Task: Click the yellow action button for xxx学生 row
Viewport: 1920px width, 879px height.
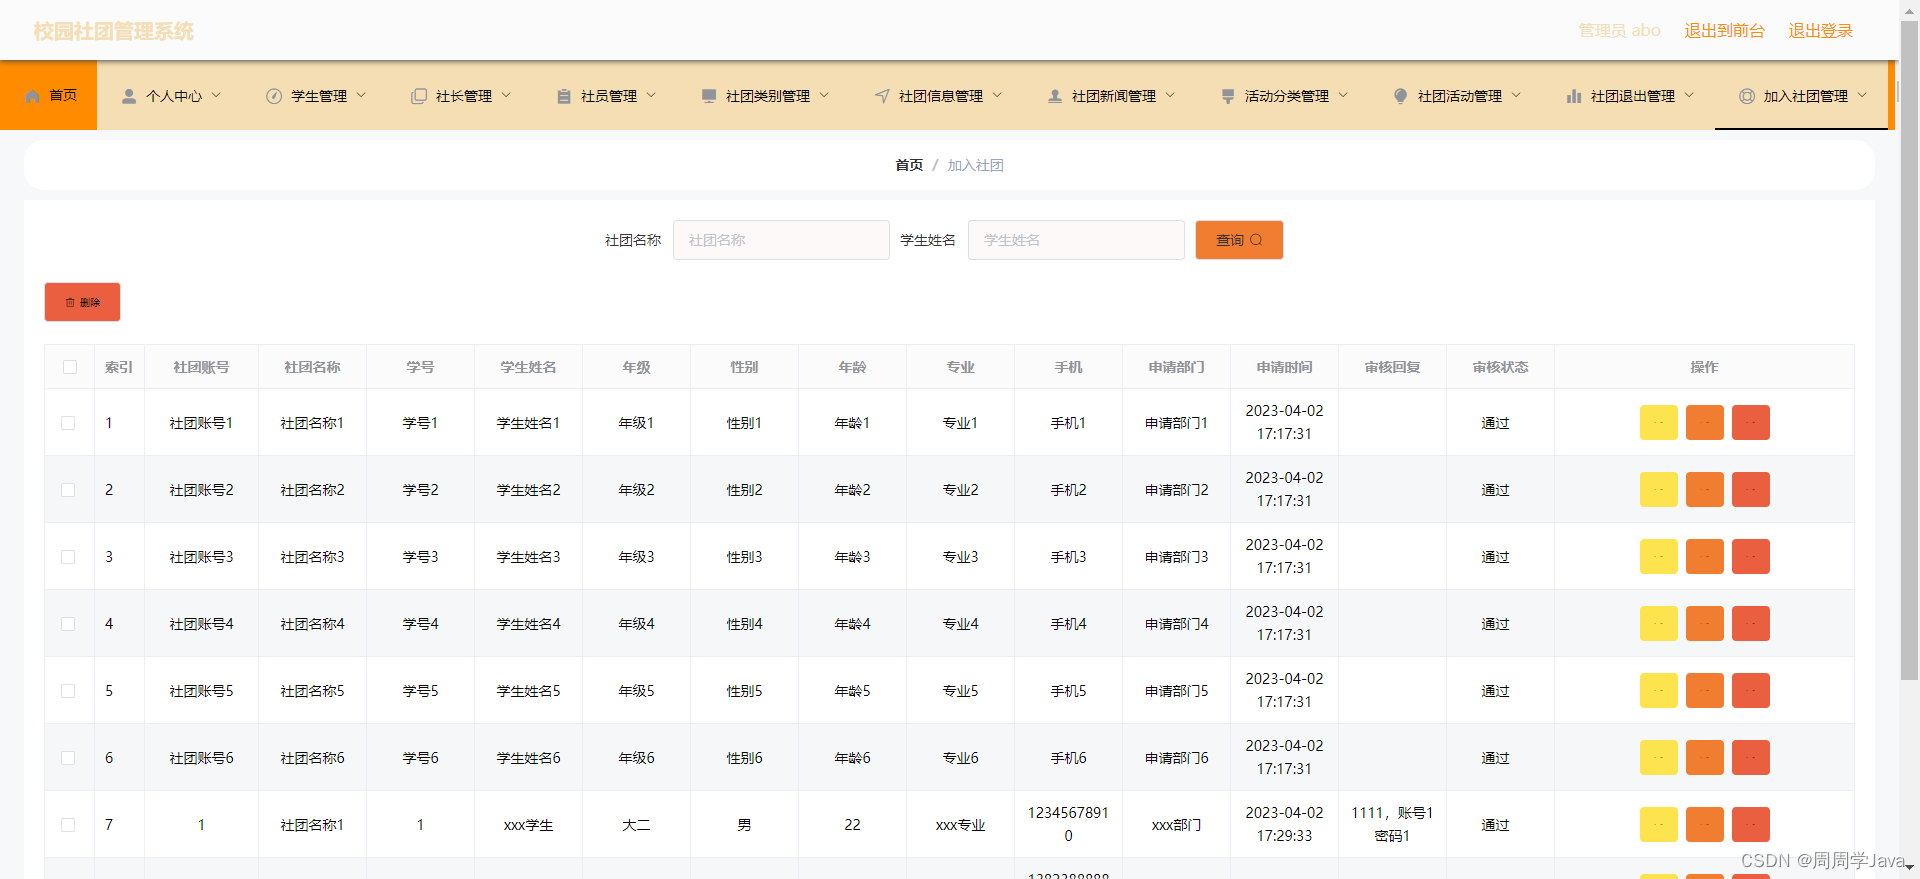Action: point(1658,825)
